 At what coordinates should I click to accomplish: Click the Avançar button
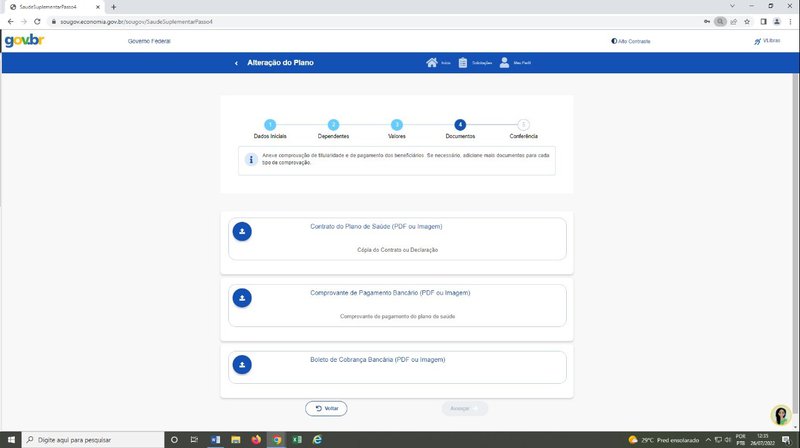tap(464, 409)
